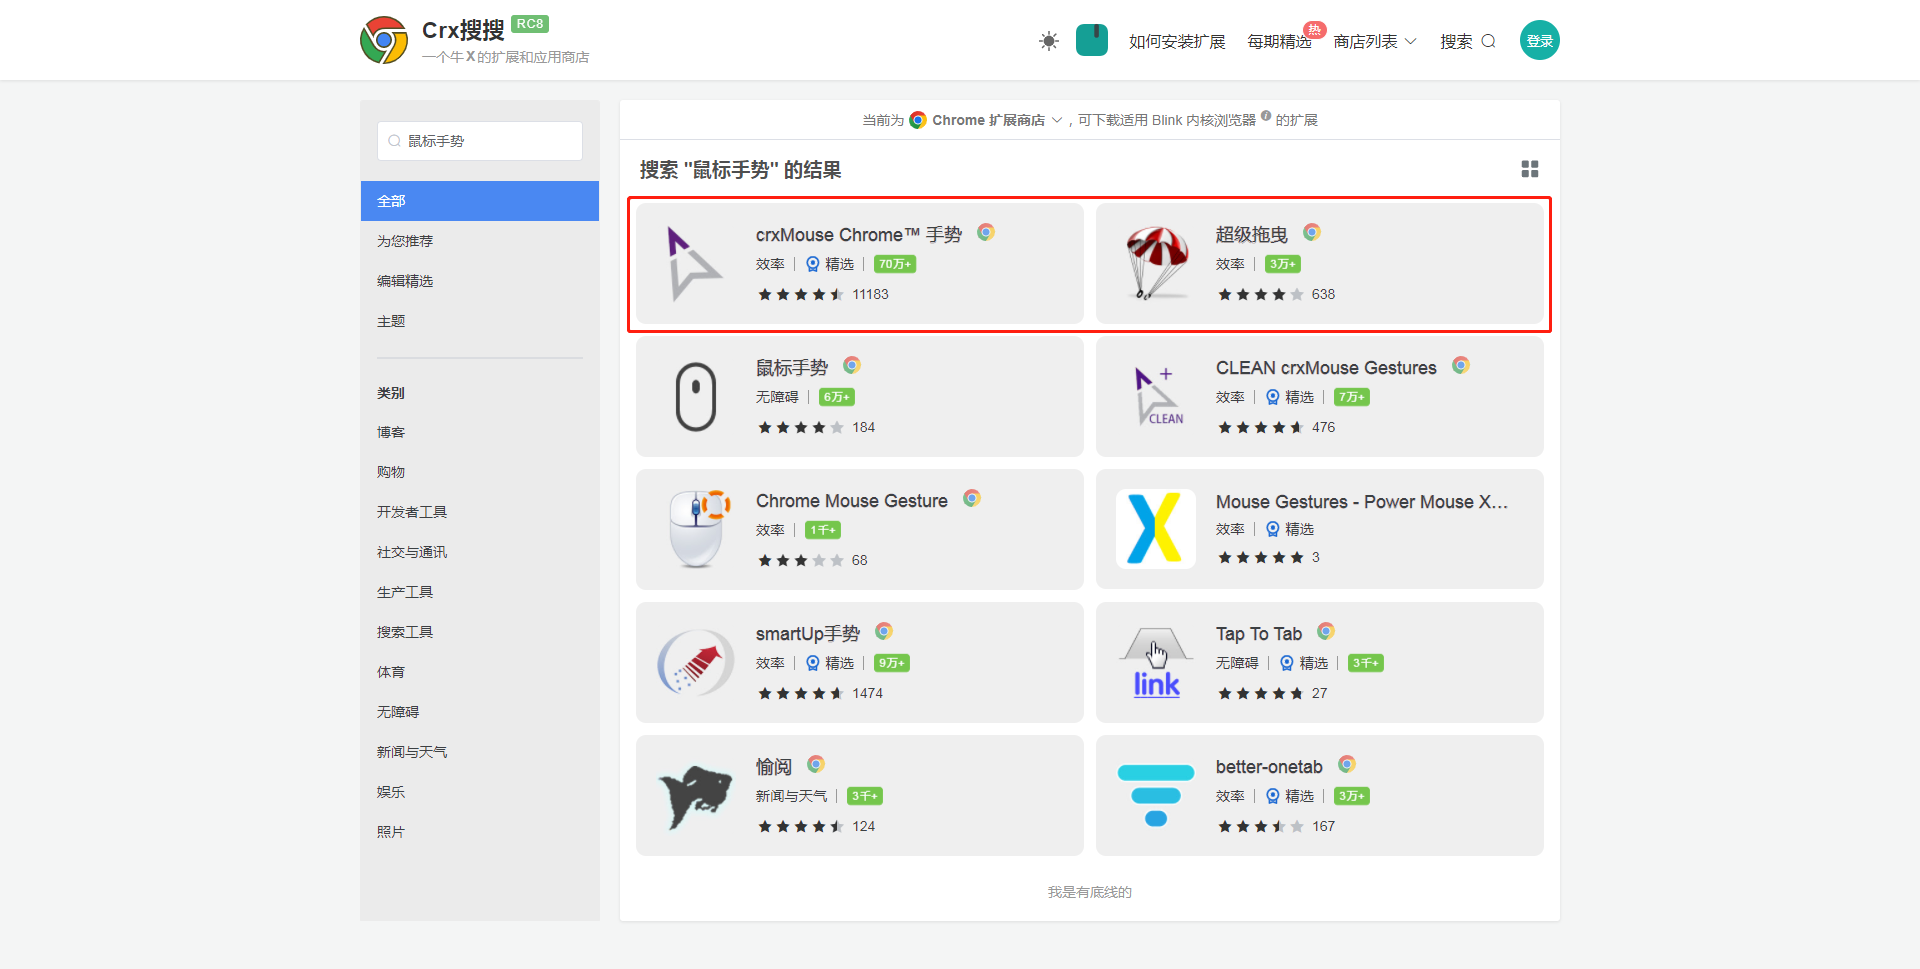
Task: Click the better-onetab funnel icon
Action: click(x=1156, y=795)
